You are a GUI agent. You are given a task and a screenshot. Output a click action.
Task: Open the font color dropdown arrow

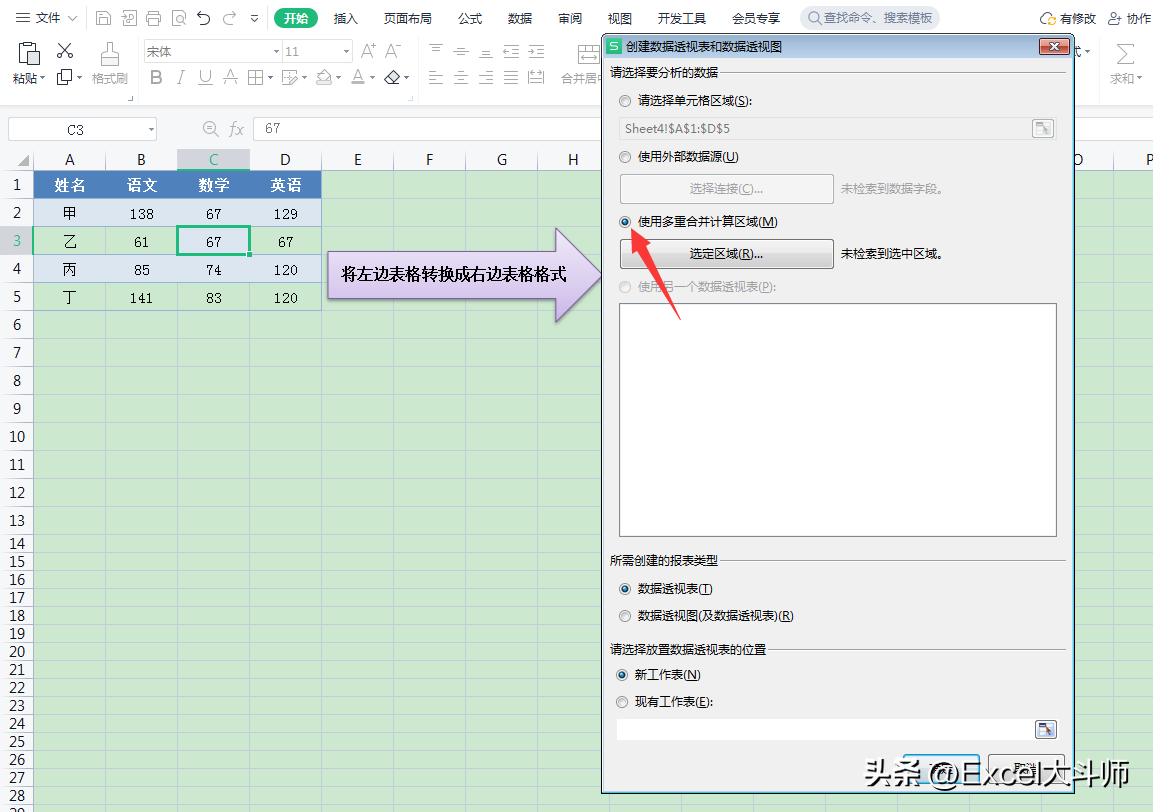click(372, 77)
